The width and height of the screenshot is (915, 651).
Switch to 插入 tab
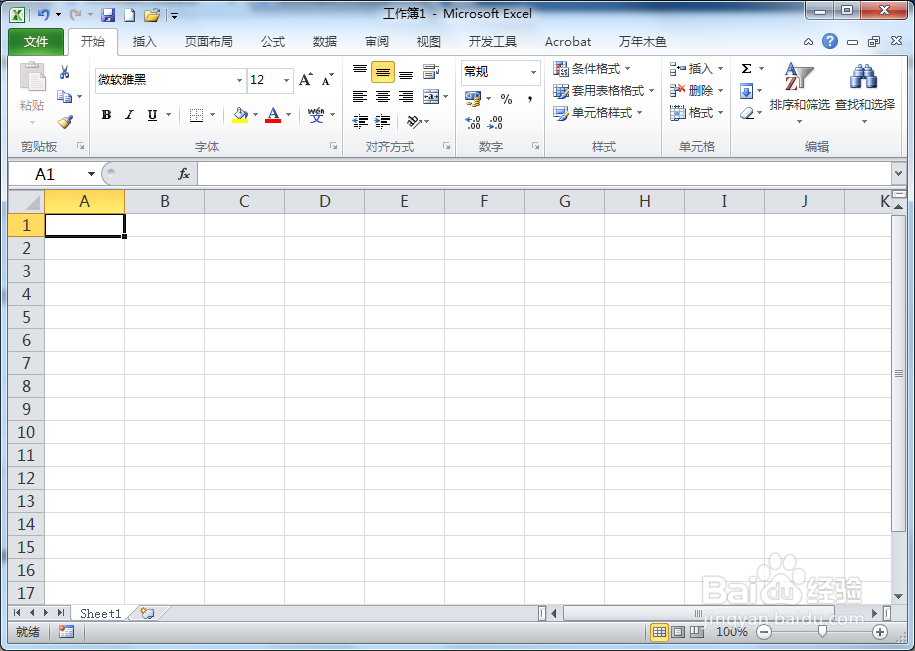(144, 41)
